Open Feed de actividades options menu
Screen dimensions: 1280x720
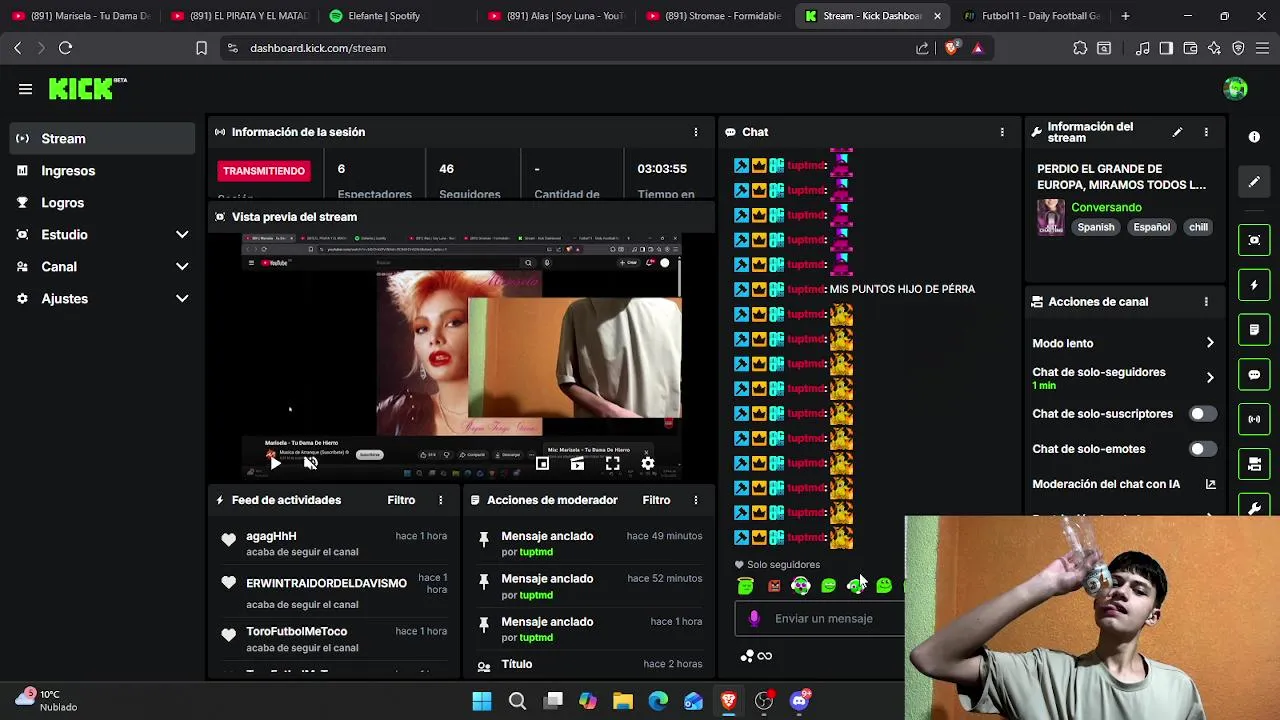[x=441, y=500]
